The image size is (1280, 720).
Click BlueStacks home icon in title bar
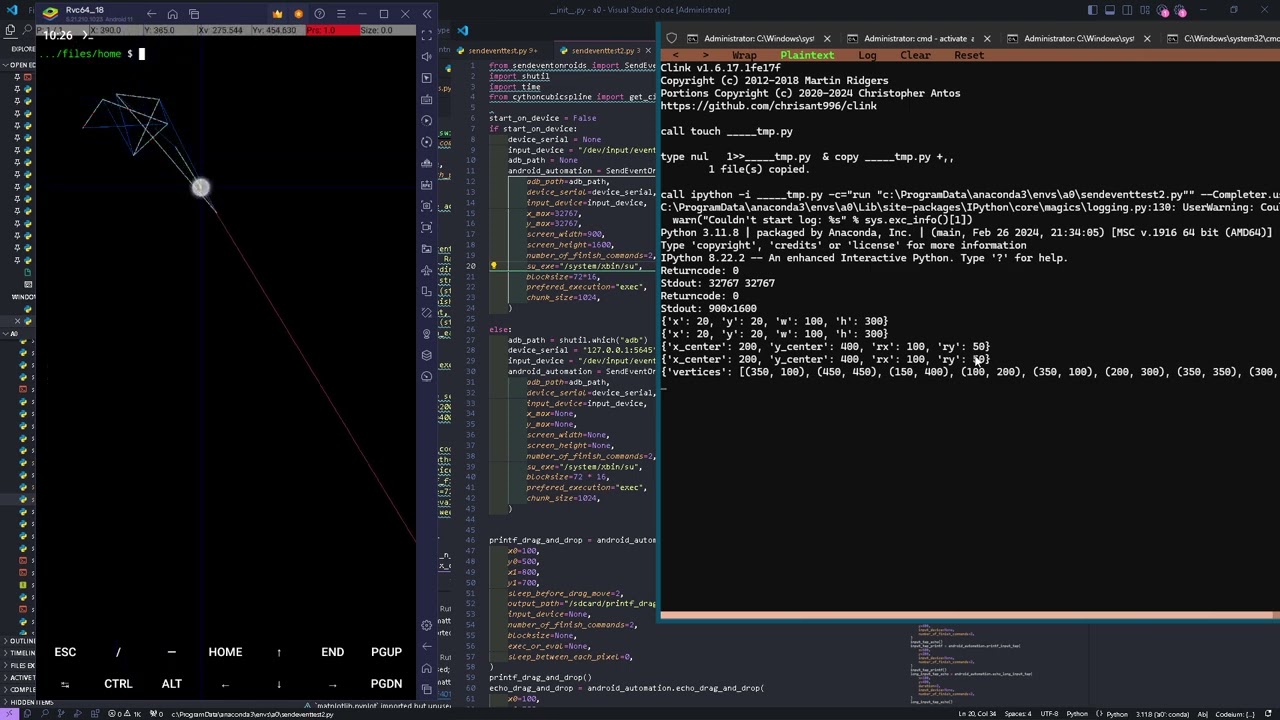coord(172,14)
